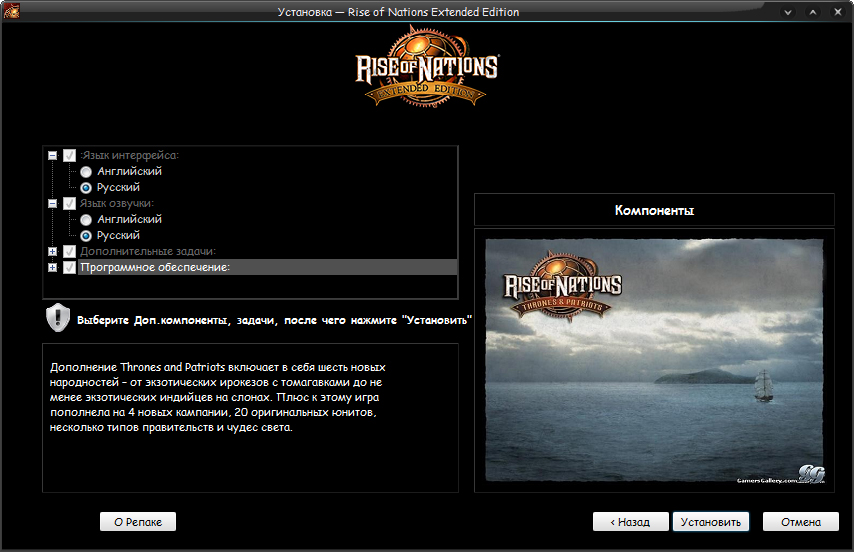Collapse the Язык озвучки tree node
854x552 pixels.
[52, 204]
